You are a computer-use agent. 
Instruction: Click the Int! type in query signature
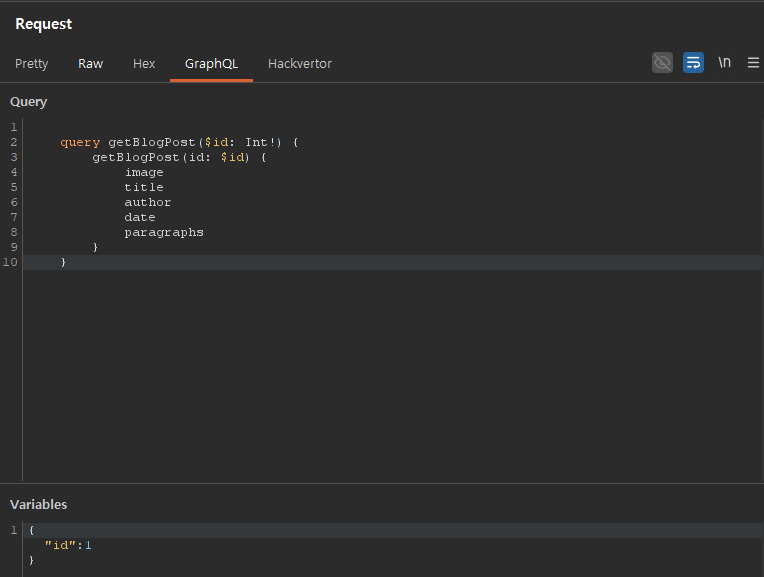click(x=260, y=142)
